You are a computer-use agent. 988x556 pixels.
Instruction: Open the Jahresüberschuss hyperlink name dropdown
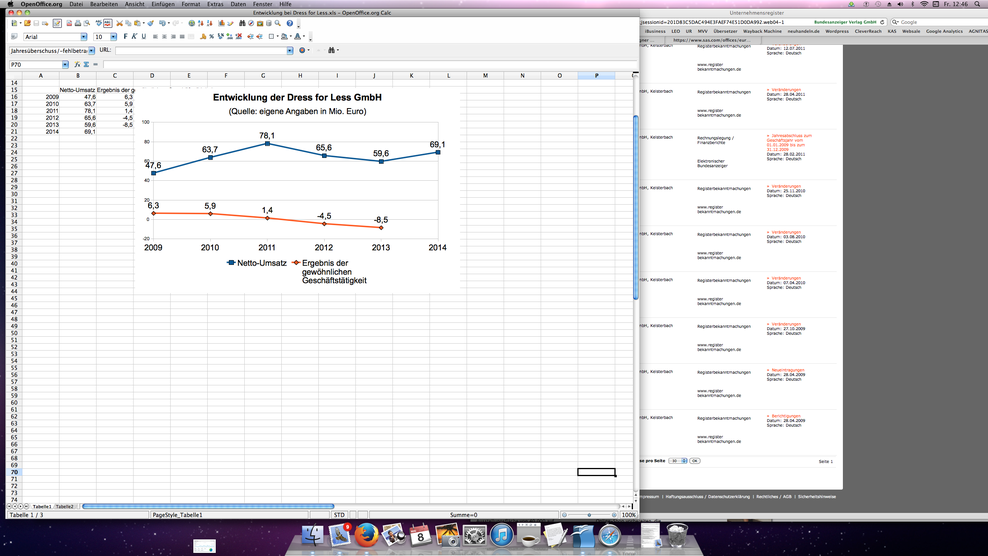coord(91,50)
